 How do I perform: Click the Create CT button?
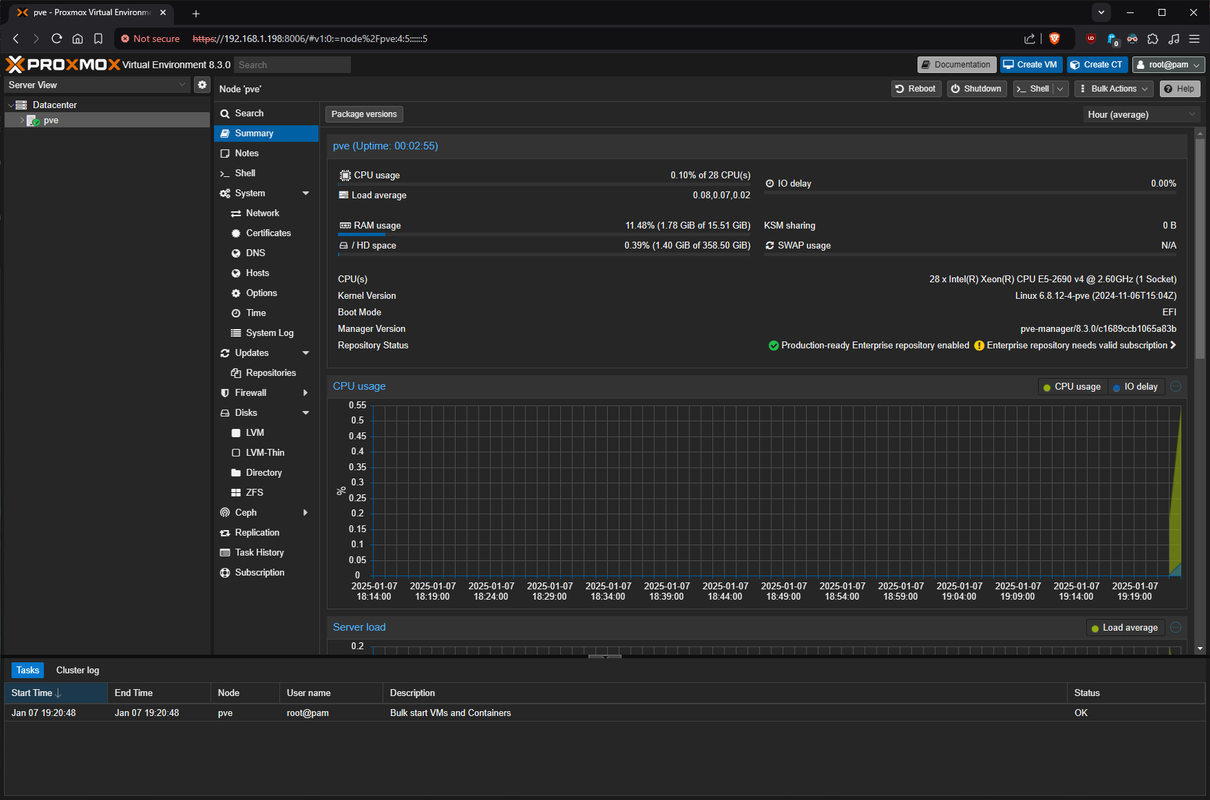(1097, 64)
